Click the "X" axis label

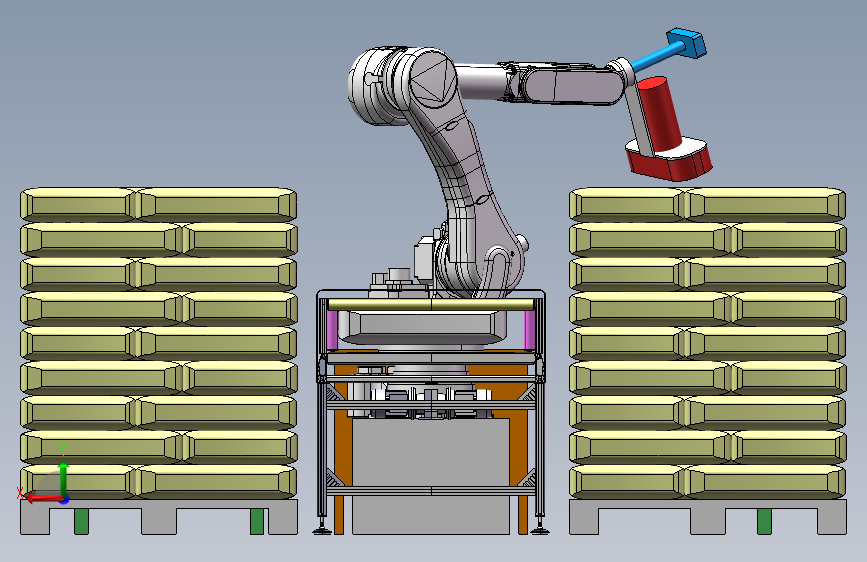click(20, 493)
